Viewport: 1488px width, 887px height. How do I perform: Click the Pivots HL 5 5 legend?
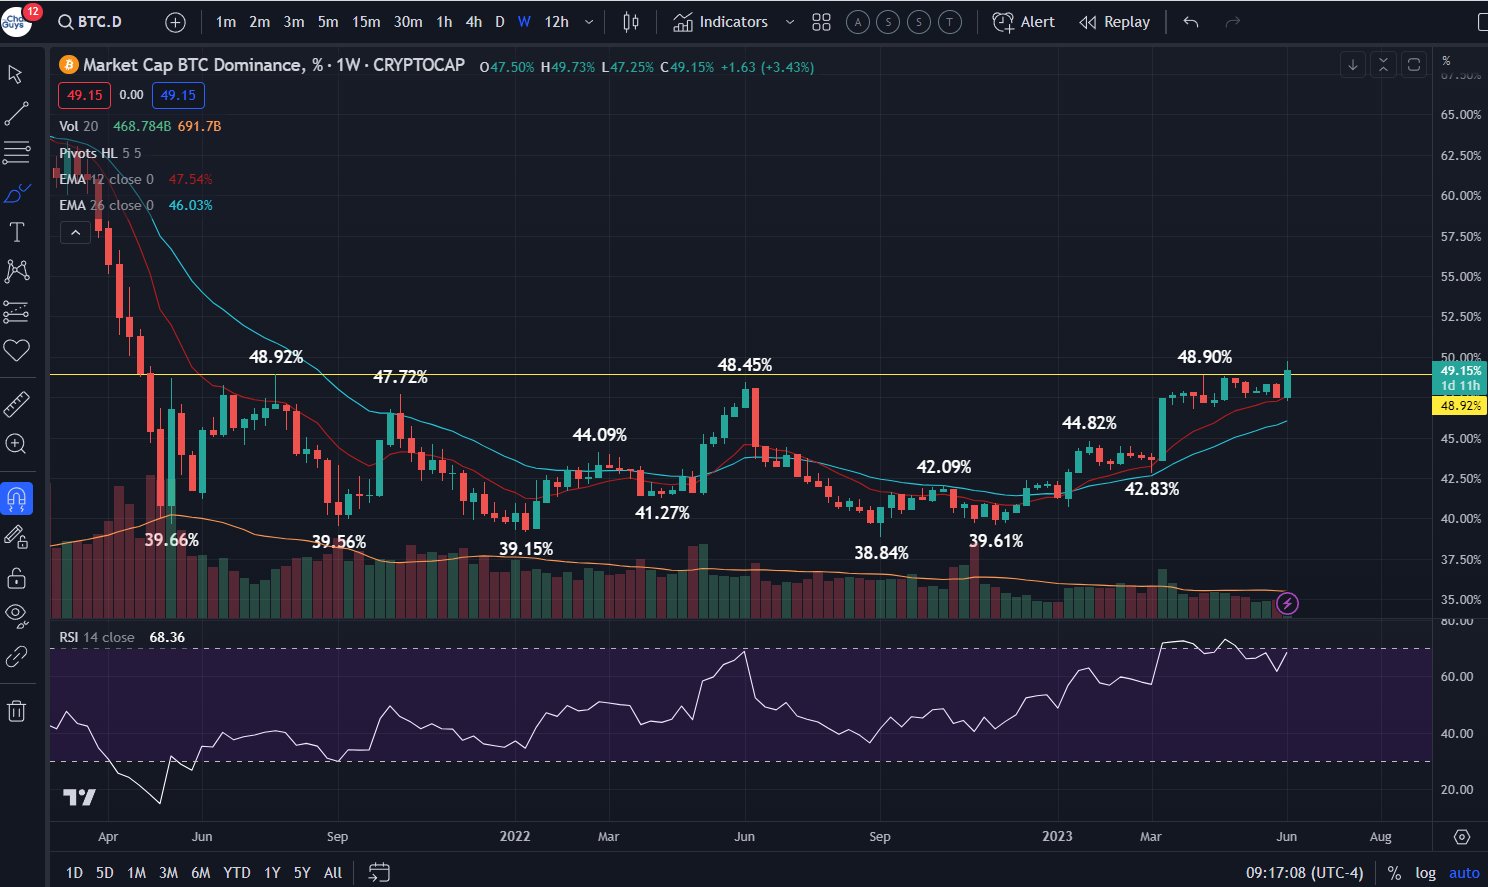pos(100,153)
